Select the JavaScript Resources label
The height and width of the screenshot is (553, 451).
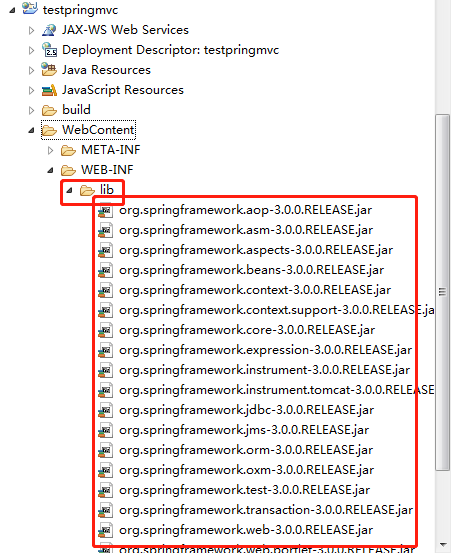[123, 90]
